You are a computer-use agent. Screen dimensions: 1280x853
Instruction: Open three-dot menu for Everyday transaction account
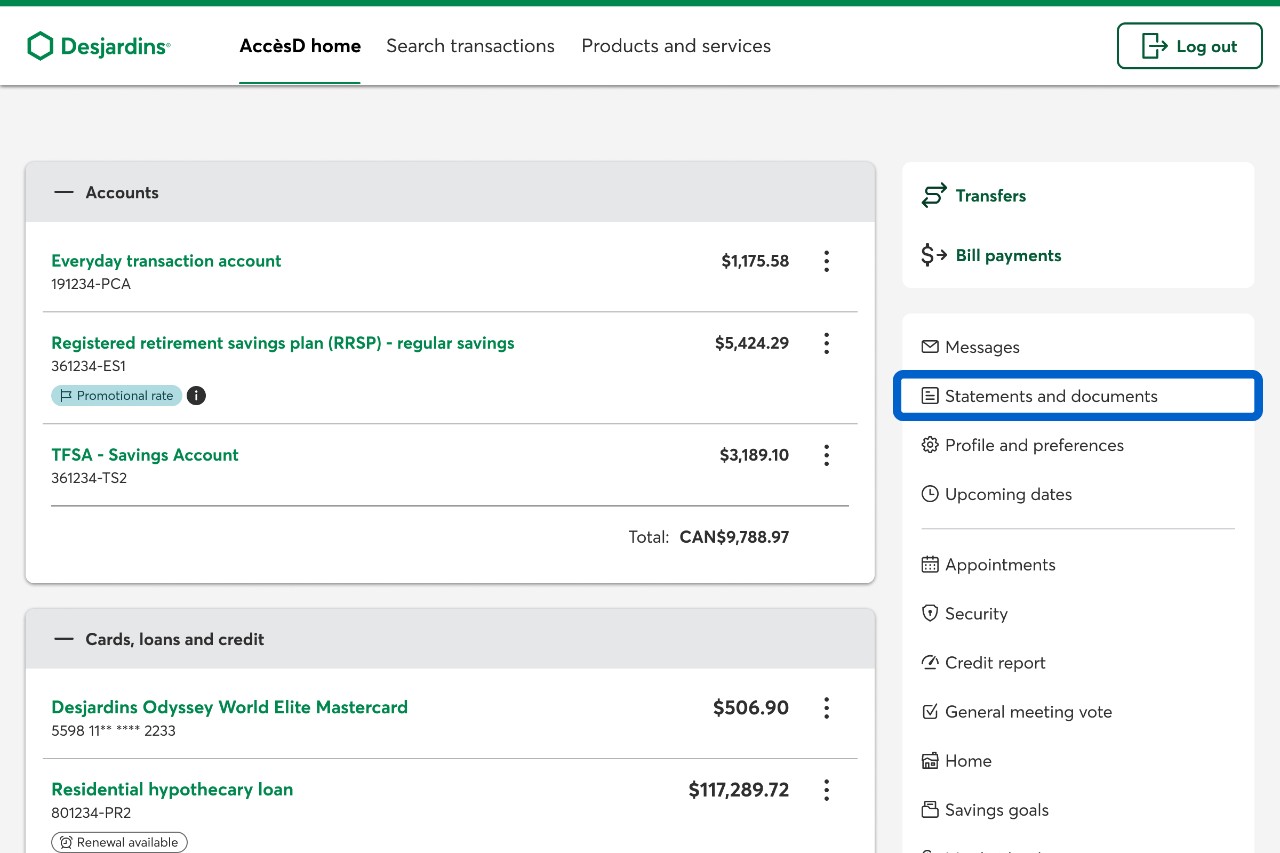[x=826, y=261]
